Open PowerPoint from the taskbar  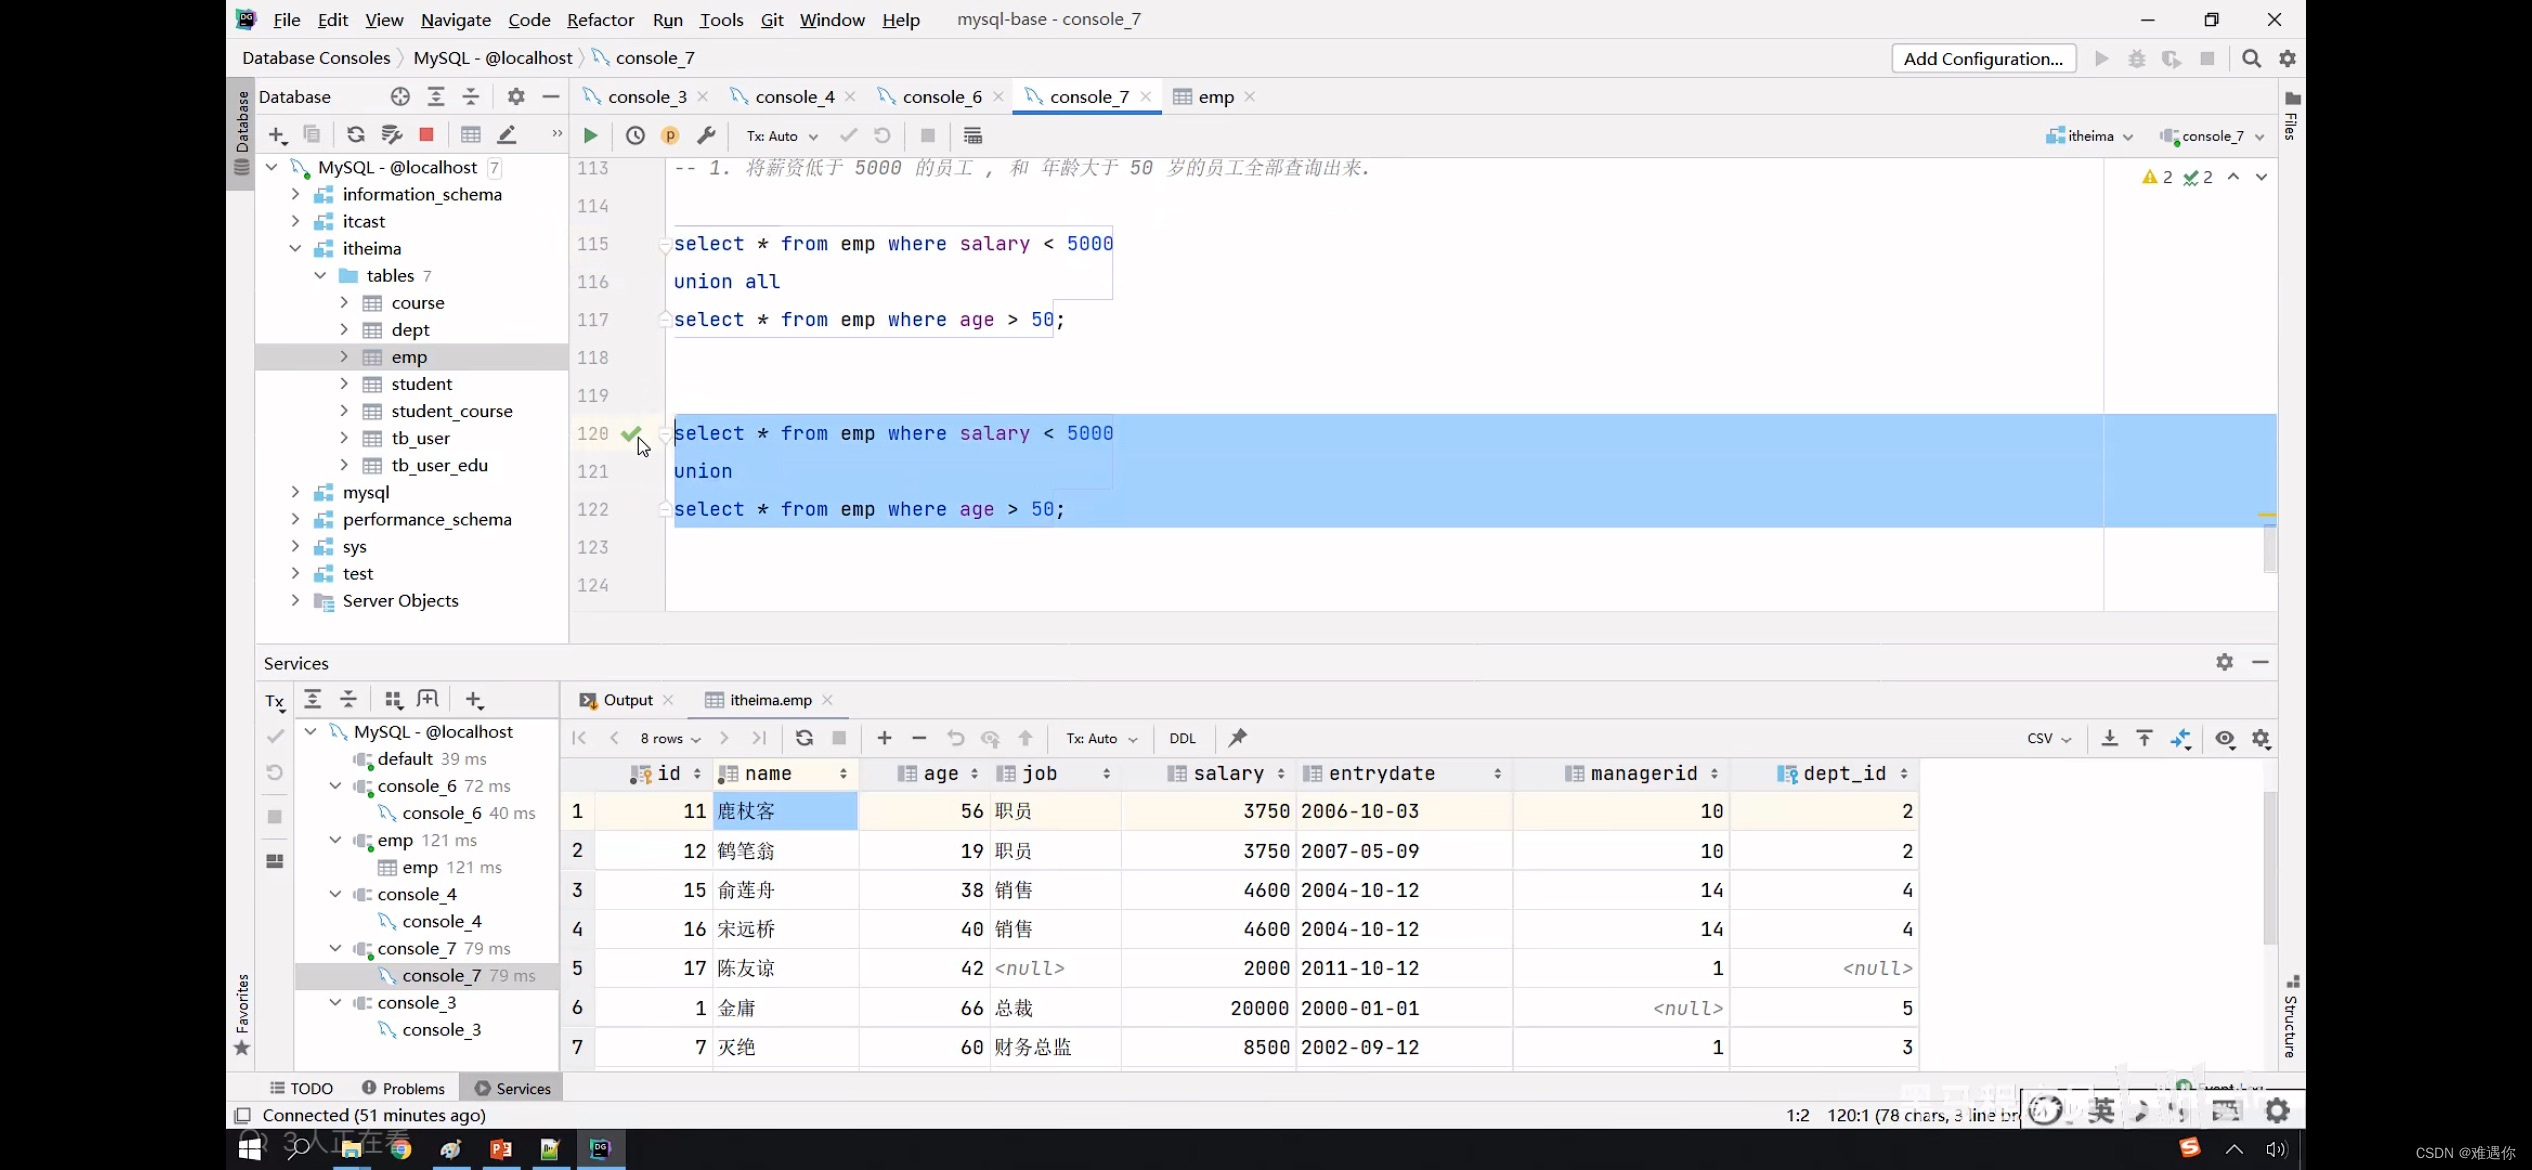(500, 1149)
